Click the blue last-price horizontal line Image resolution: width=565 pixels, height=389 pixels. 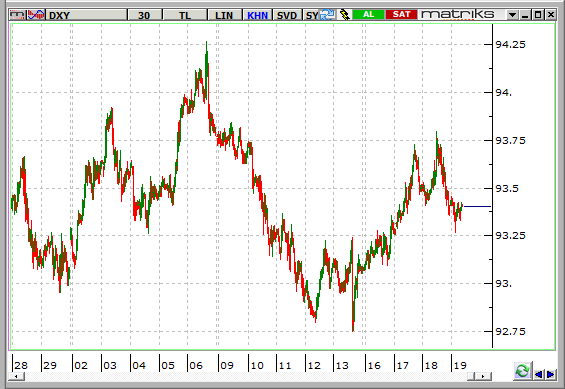[477, 207]
